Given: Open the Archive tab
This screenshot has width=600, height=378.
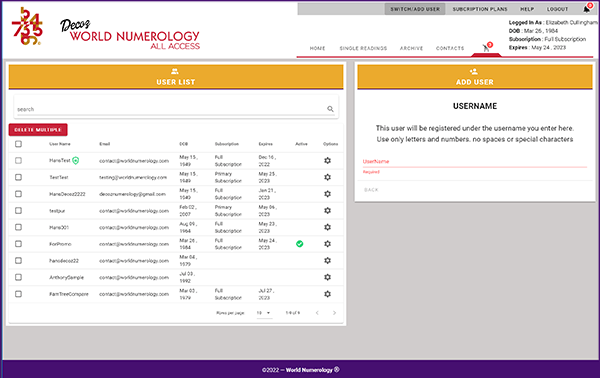Looking at the screenshot, I should [x=411, y=48].
